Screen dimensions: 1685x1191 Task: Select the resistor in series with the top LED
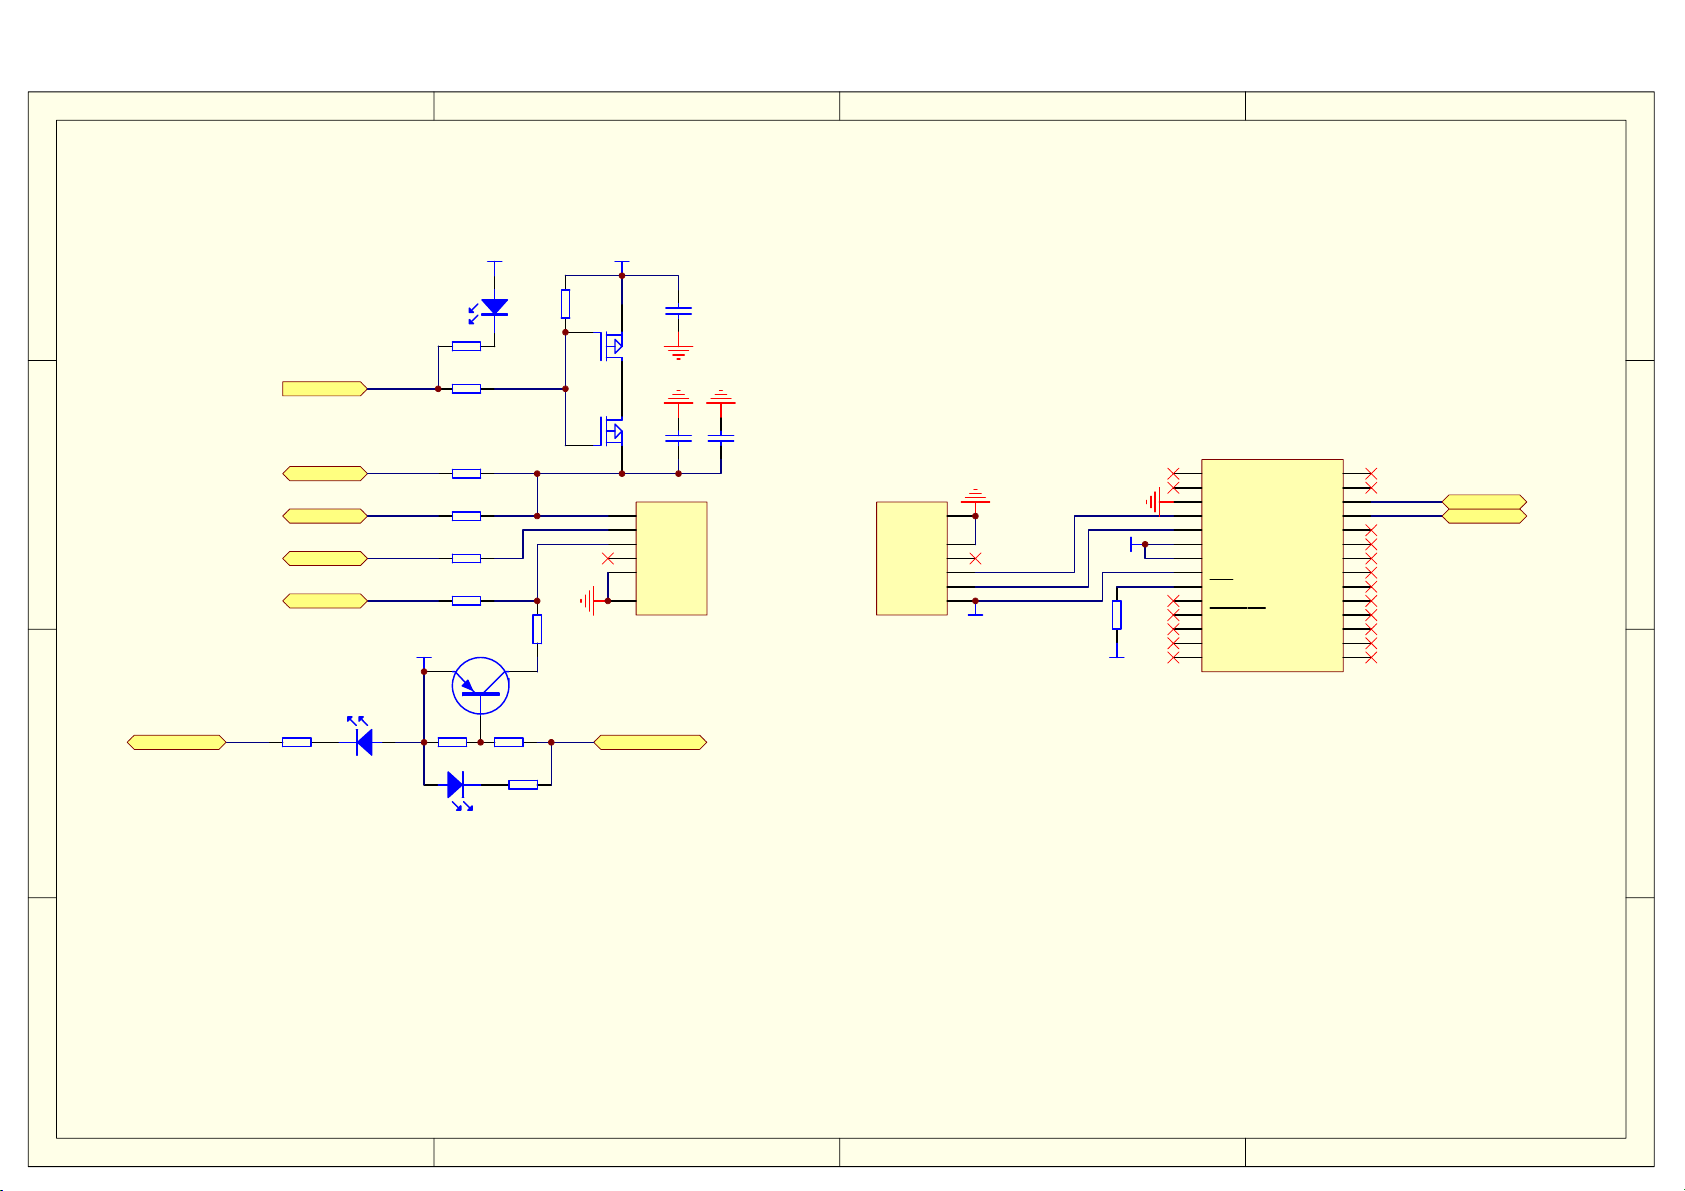466,346
